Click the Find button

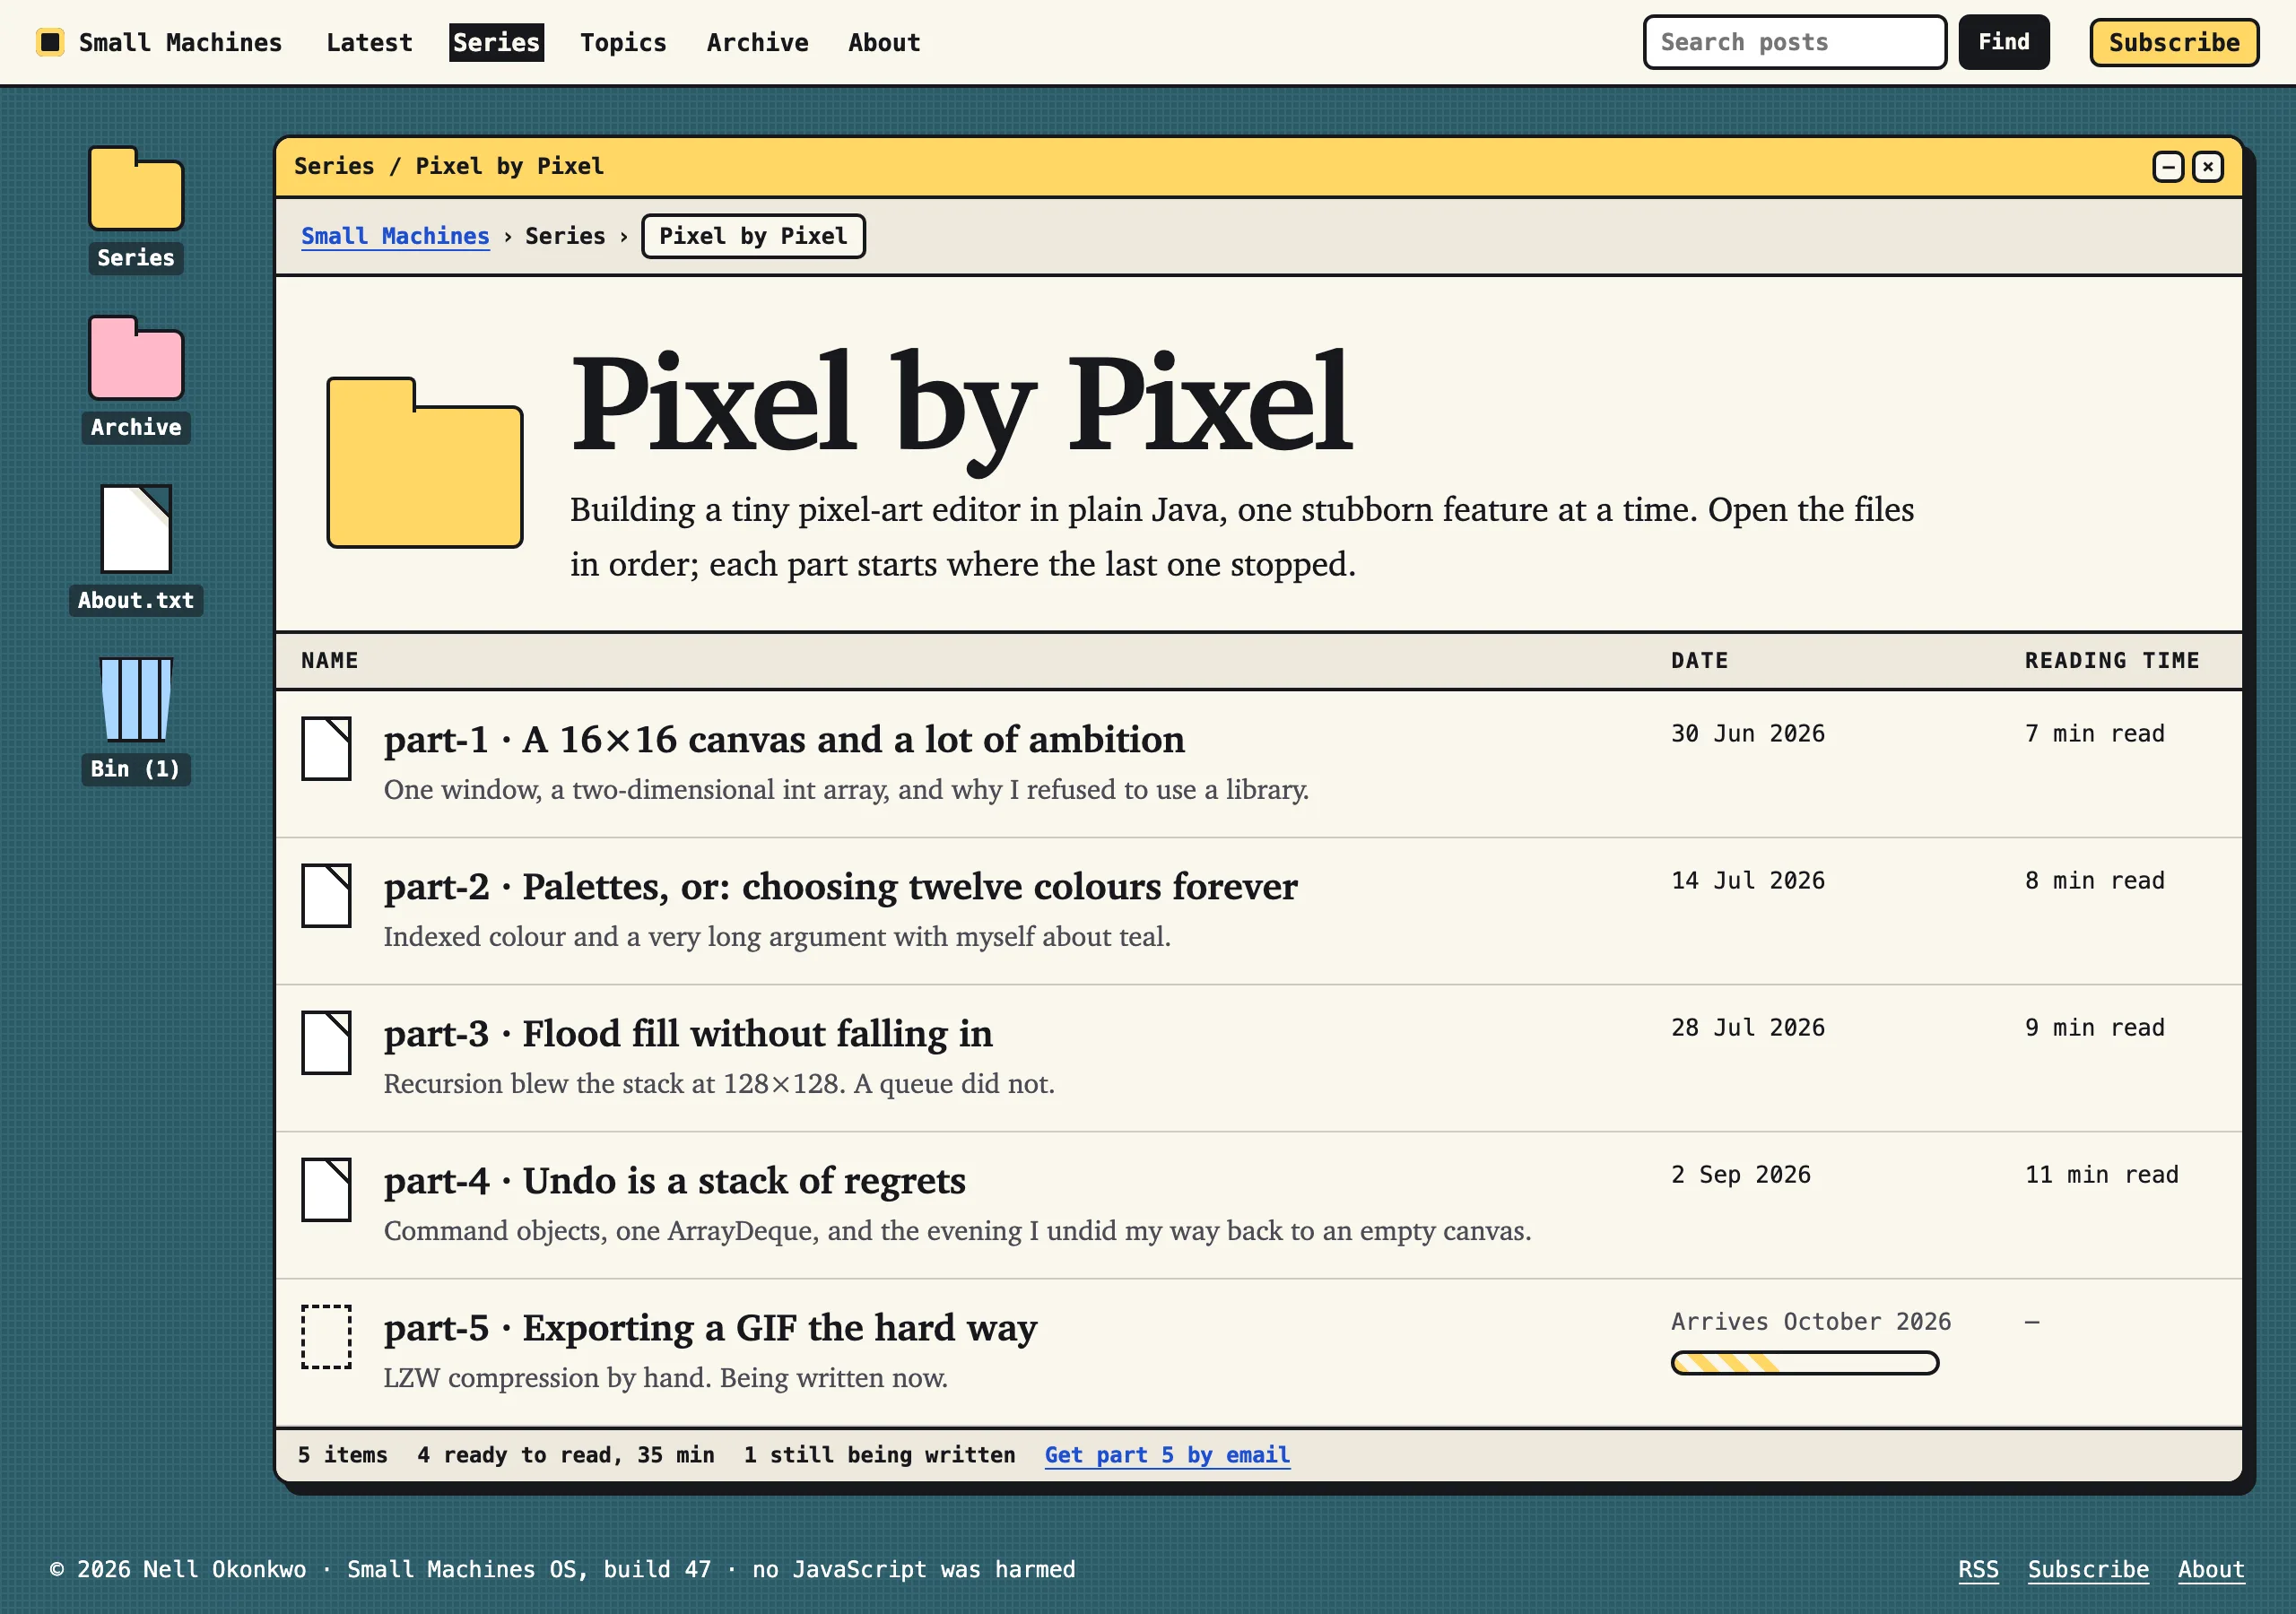tap(2003, 42)
